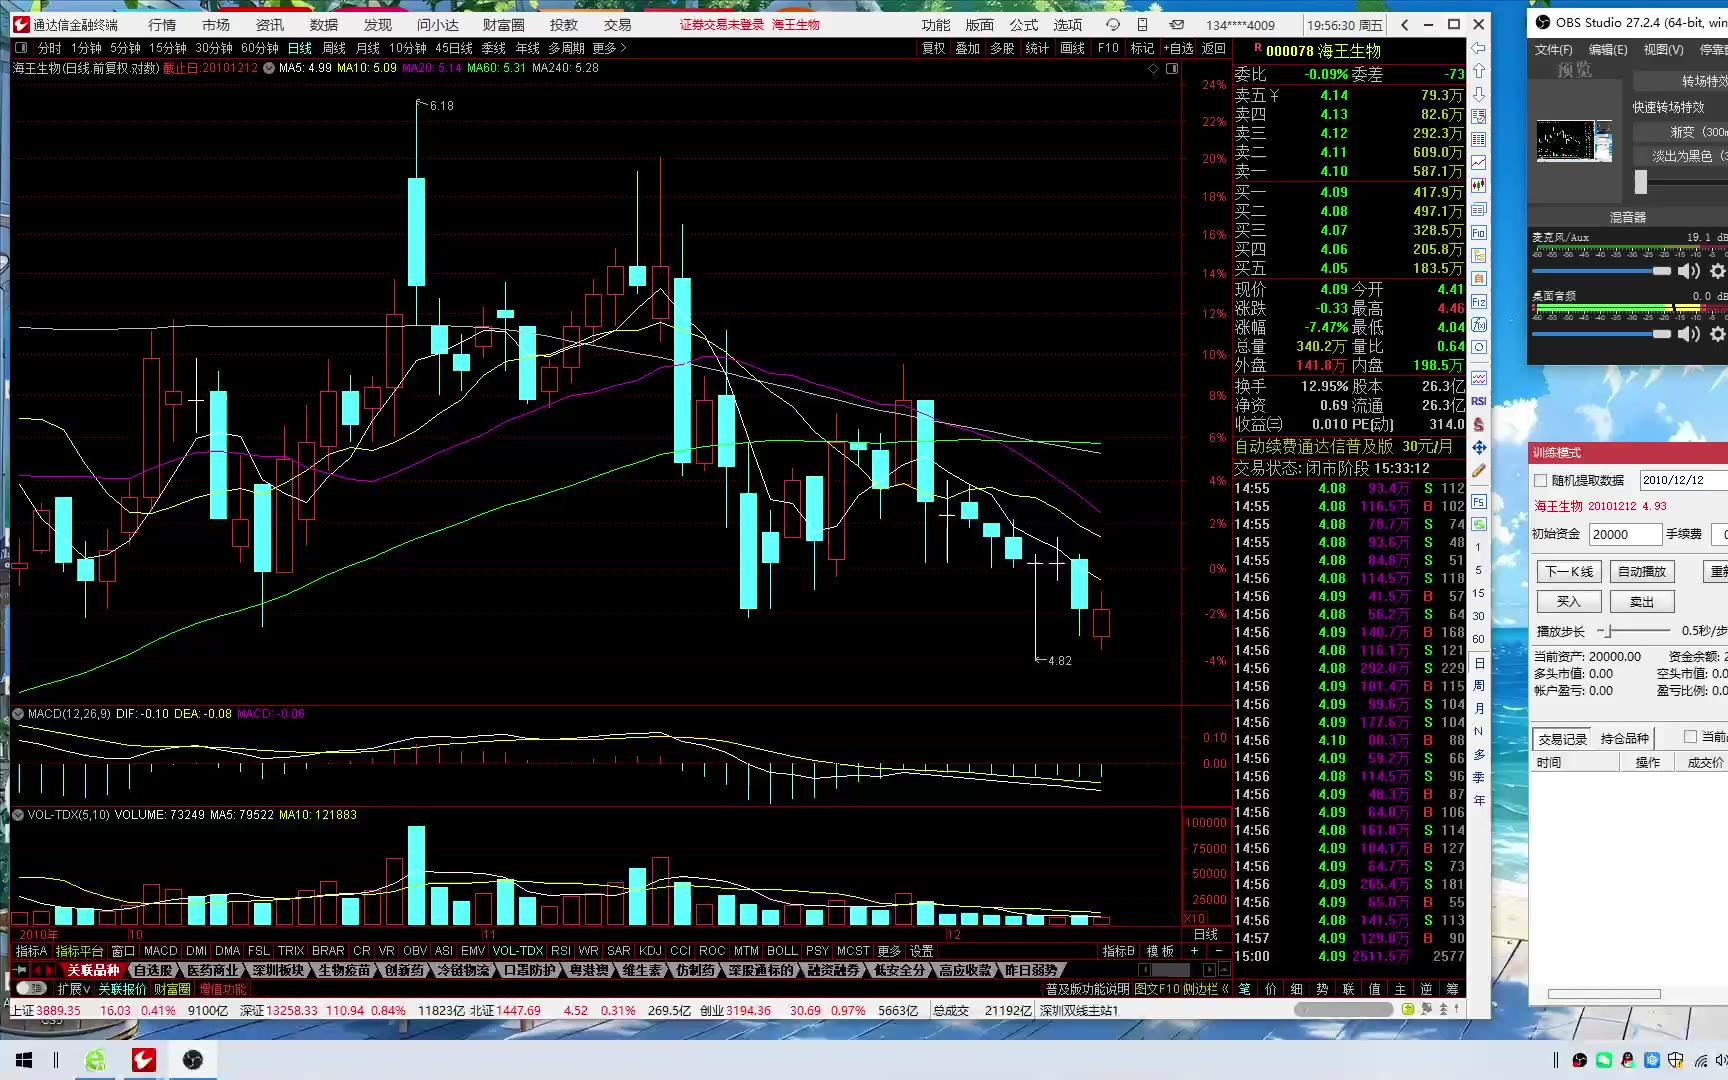Click the 买入 button
The height and width of the screenshot is (1080, 1728).
(x=1568, y=602)
